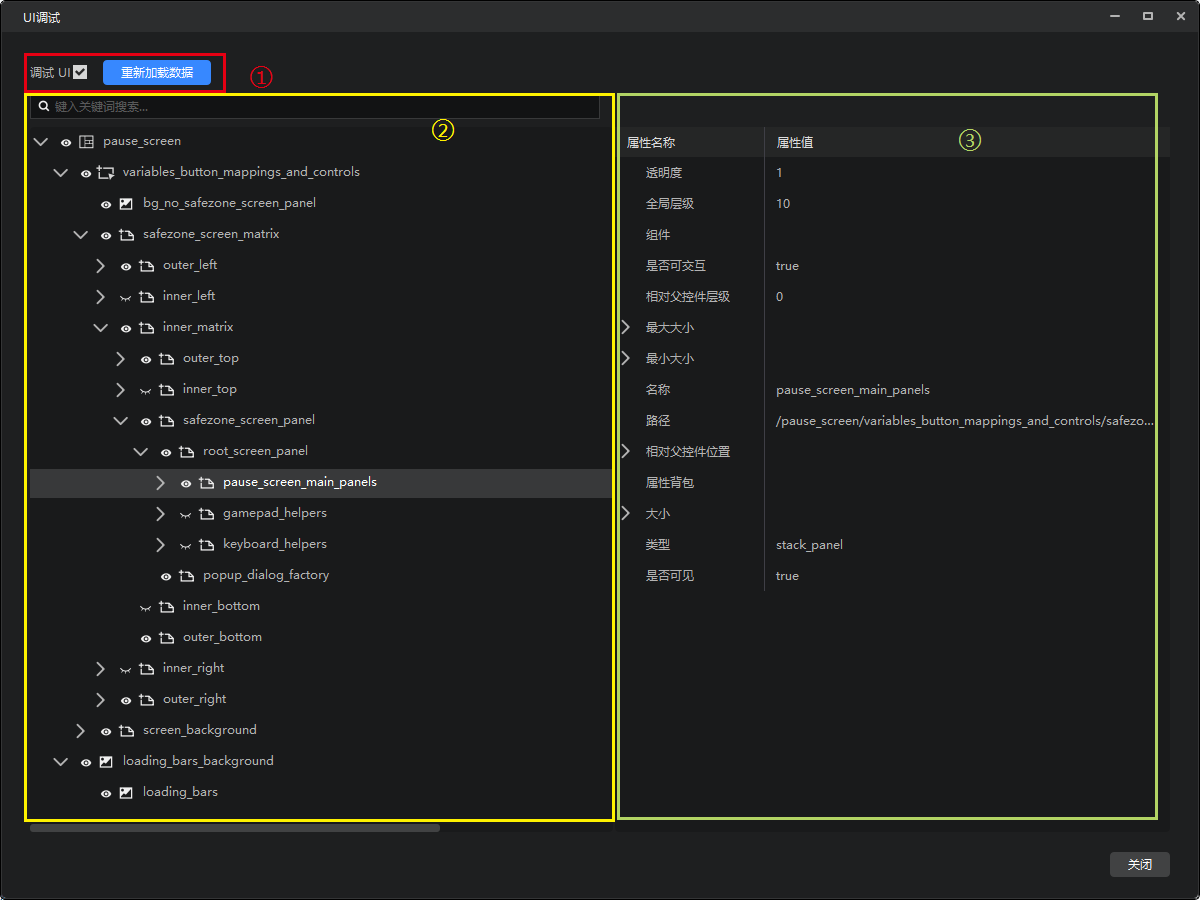Toggle visibility of pause_screen_main_panels
Viewport: 1200px width, 900px height.
pyautogui.click(x=186, y=484)
